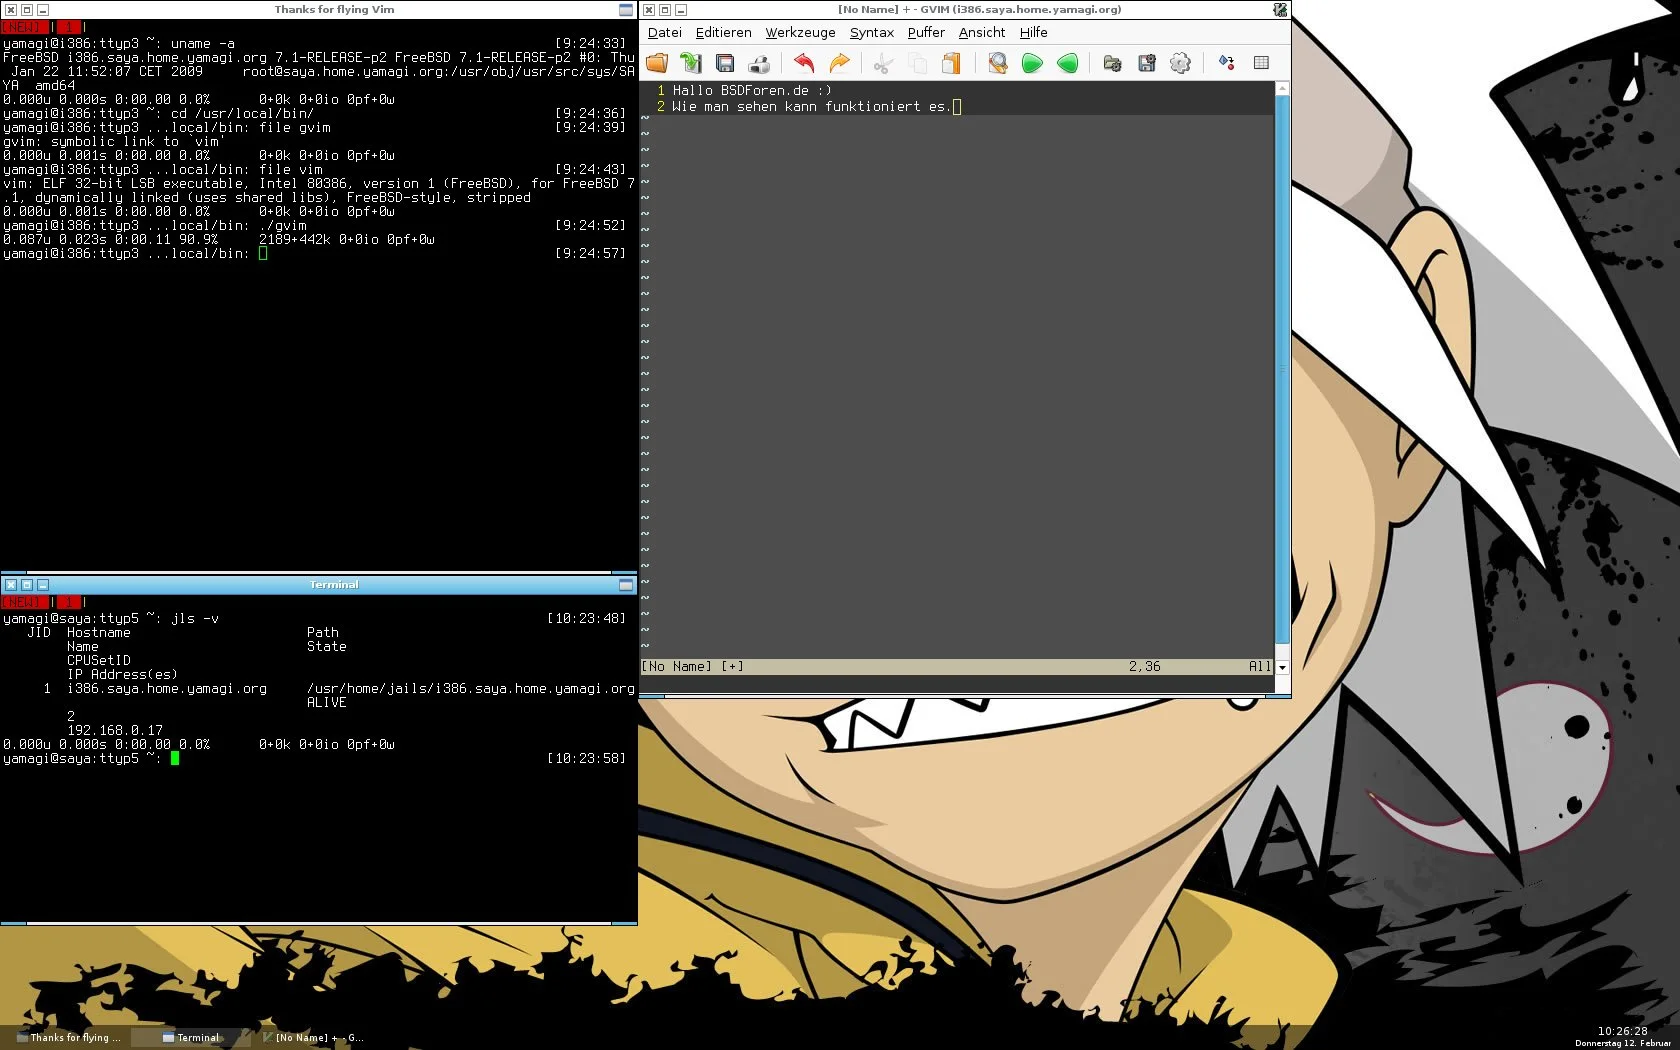Click path '/usr/home/jails/i386.saya.home.yamagi.org'
The width and height of the screenshot is (1680, 1050).
[x=471, y=689]
